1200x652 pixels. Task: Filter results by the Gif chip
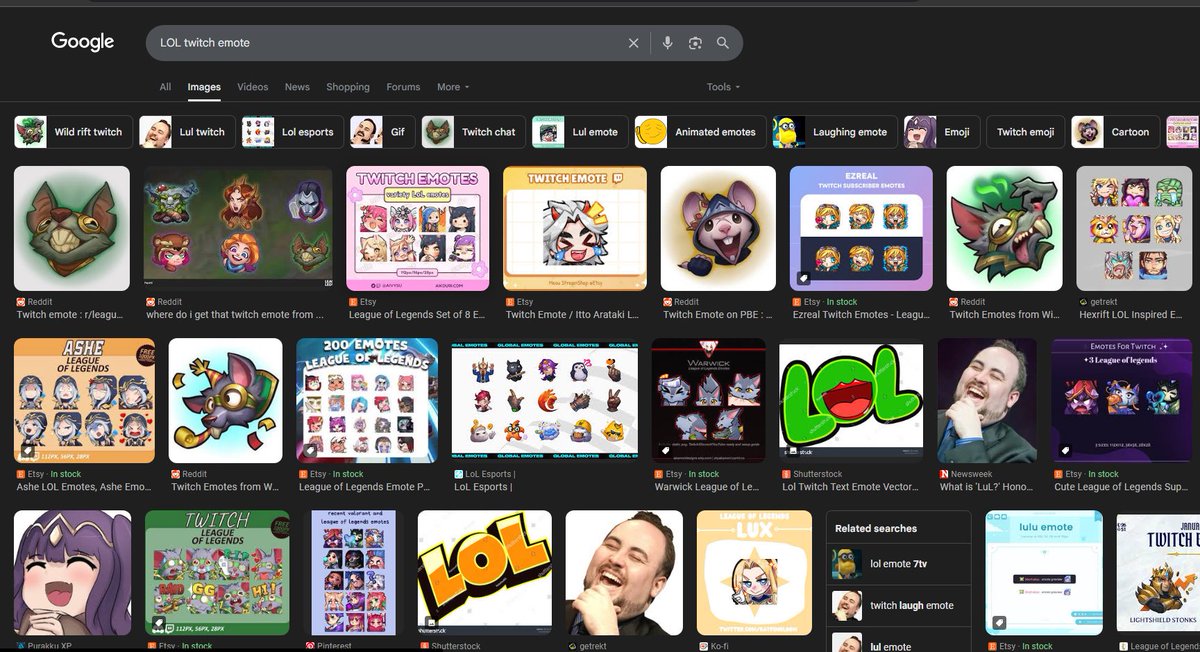pyautogui.click(x=382, y=132)
